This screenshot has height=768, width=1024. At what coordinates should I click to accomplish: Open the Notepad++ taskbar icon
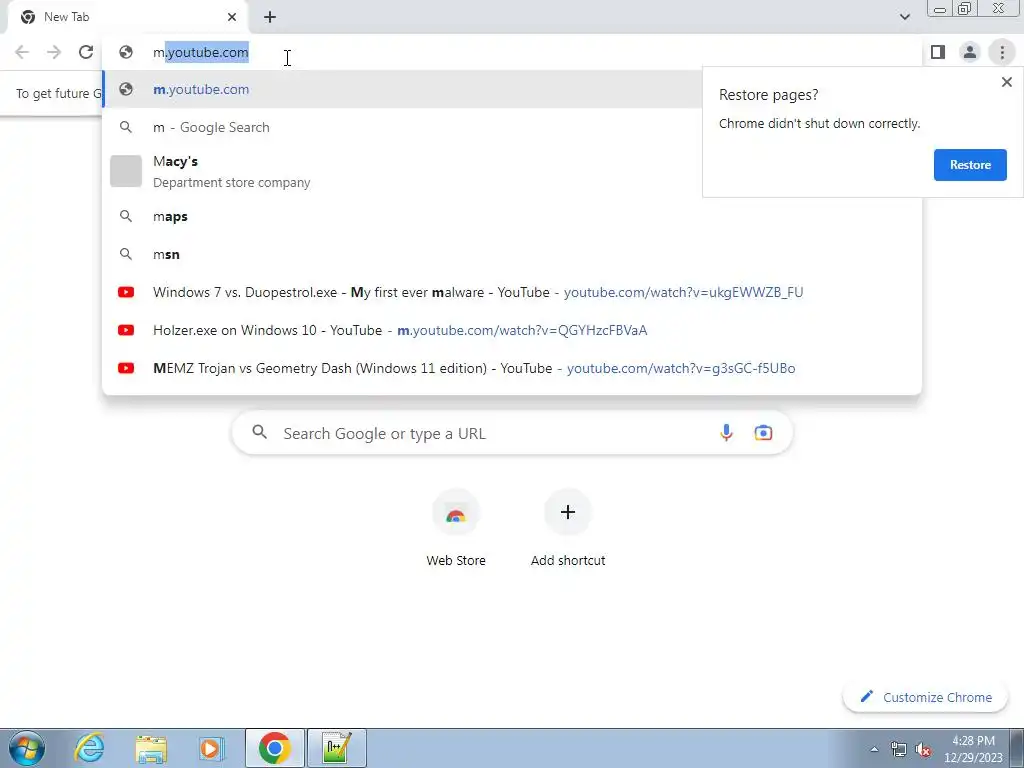[x=337, y=748]
